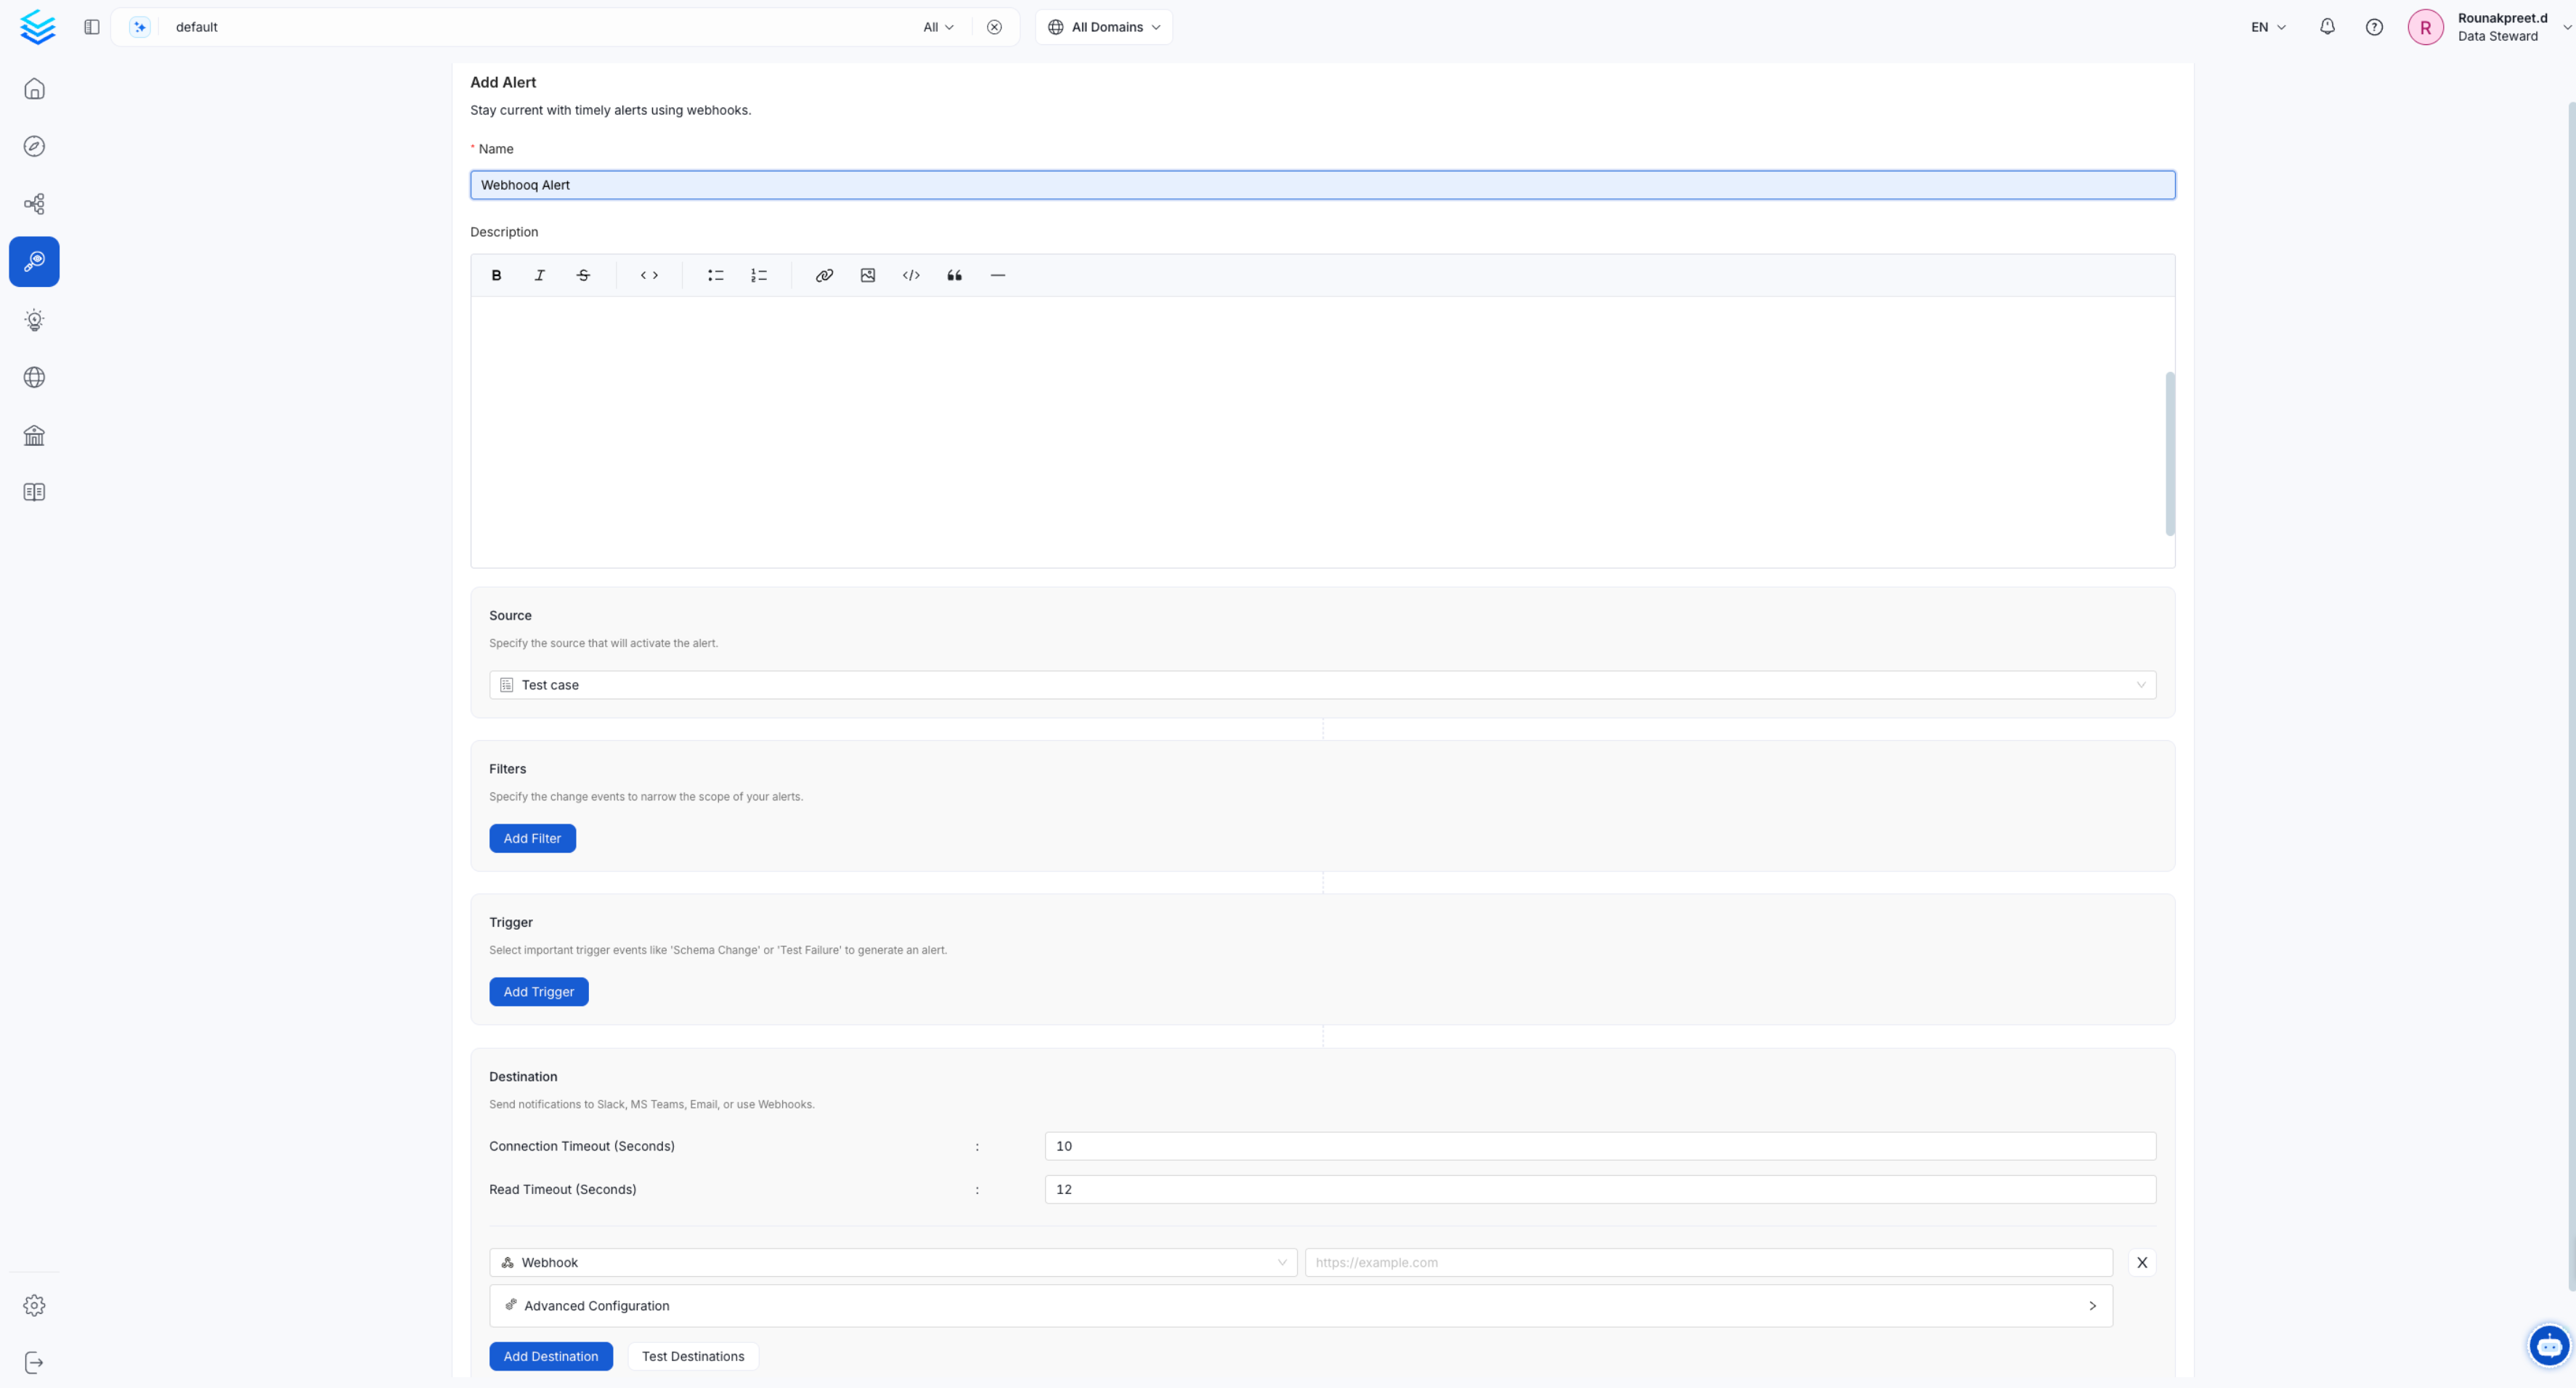The width and height of the screenshot is (2576, 1388).
Task: Insert image into description editor
Action: coord(868,275)
